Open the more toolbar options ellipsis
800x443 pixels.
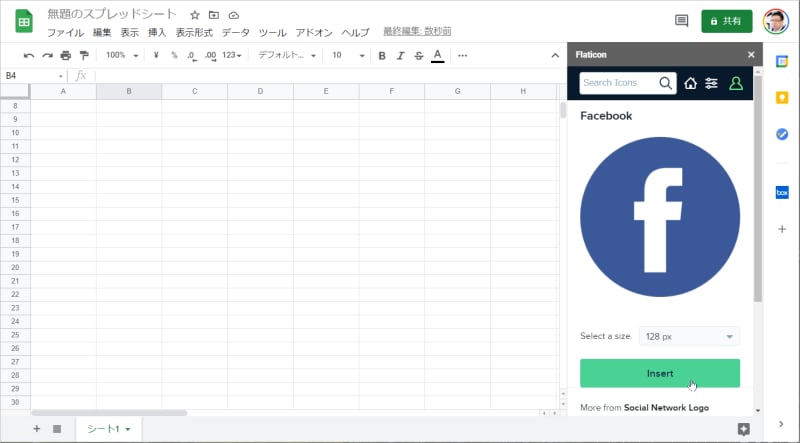[x=463, y=56]
